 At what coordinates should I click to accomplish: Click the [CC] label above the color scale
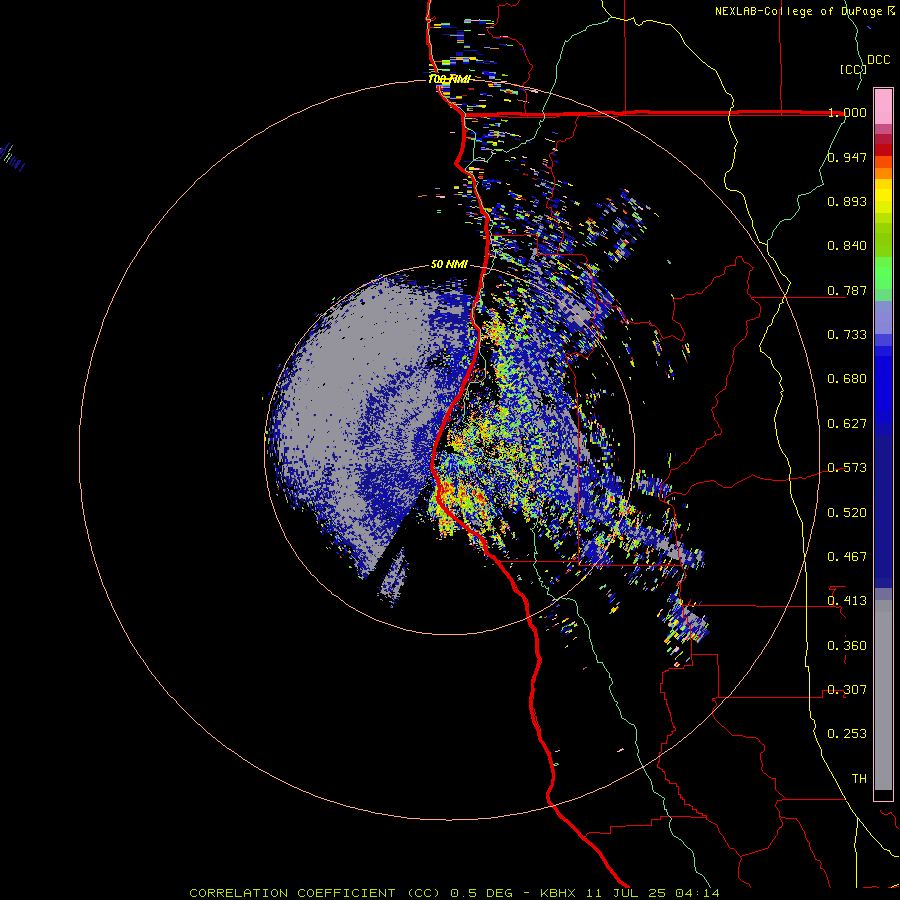click(x=853, y=69)
